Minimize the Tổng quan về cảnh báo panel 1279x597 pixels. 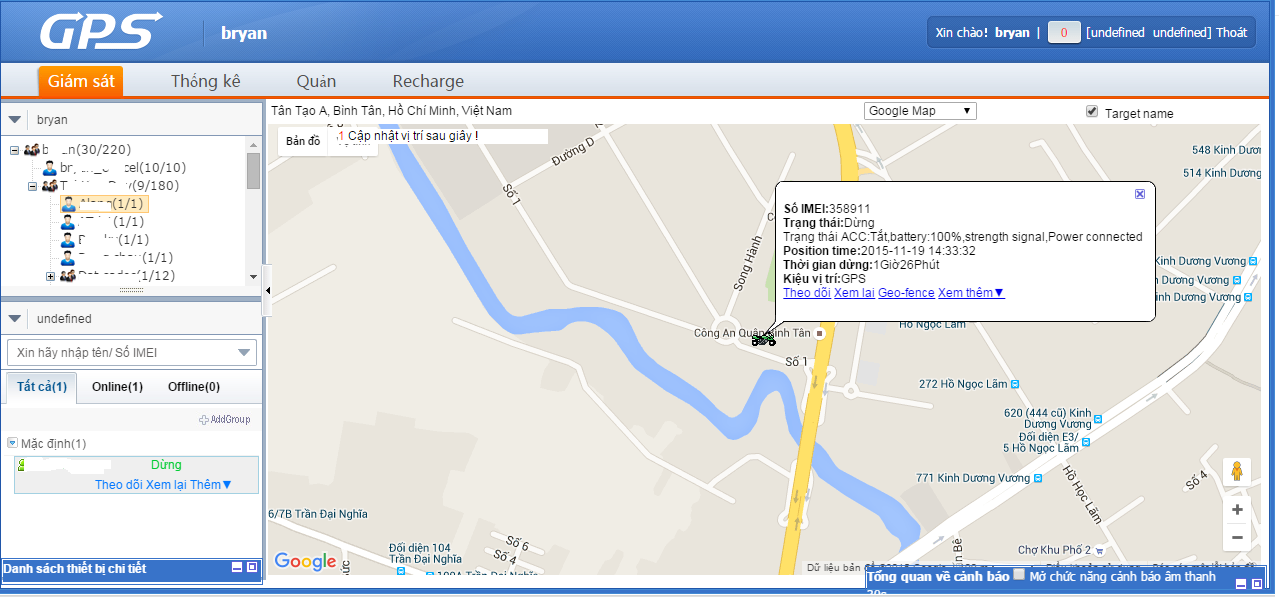[1241, 584]
